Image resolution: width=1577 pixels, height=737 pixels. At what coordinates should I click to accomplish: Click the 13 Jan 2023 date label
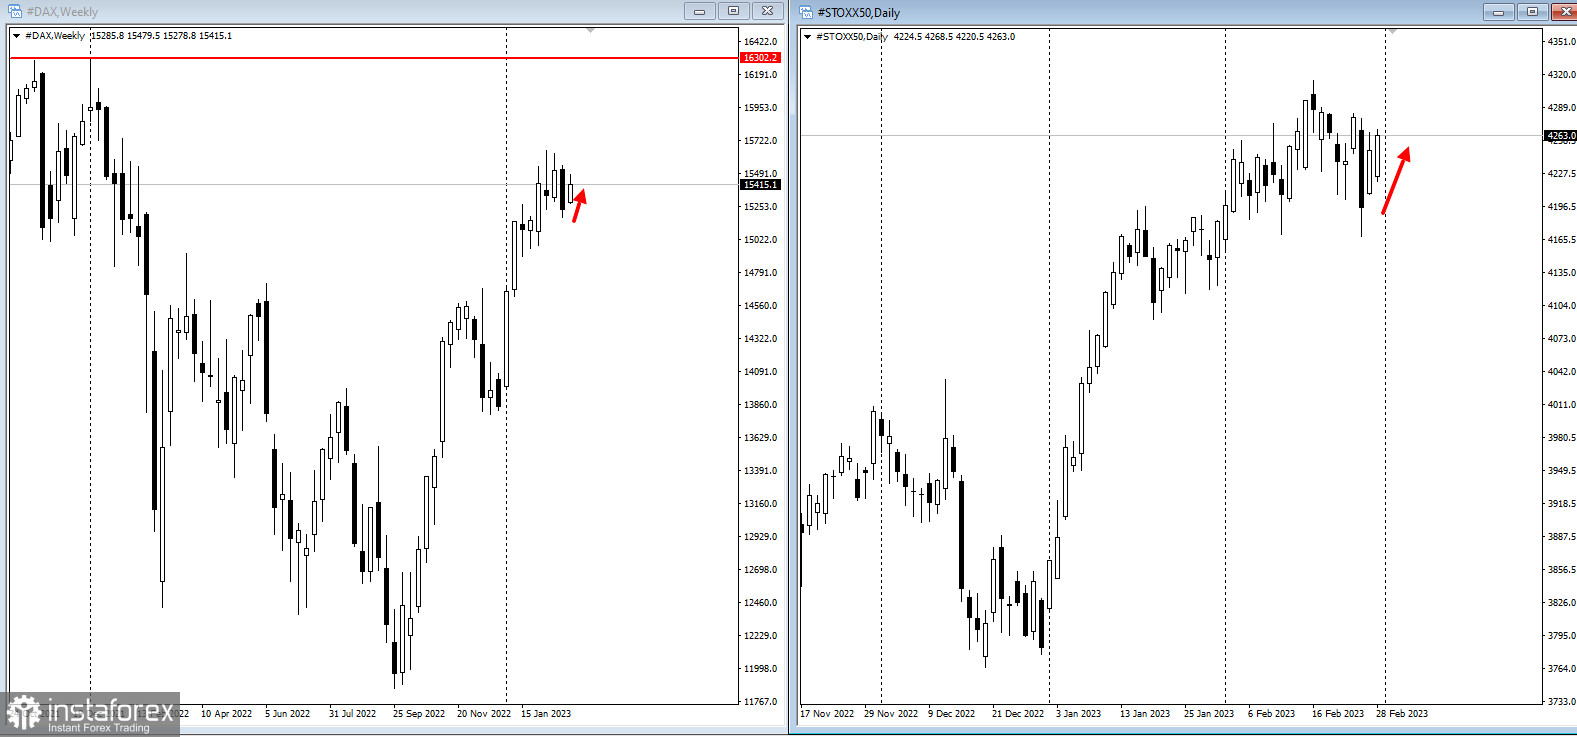pyautogui.click(x=1145, y=714)
